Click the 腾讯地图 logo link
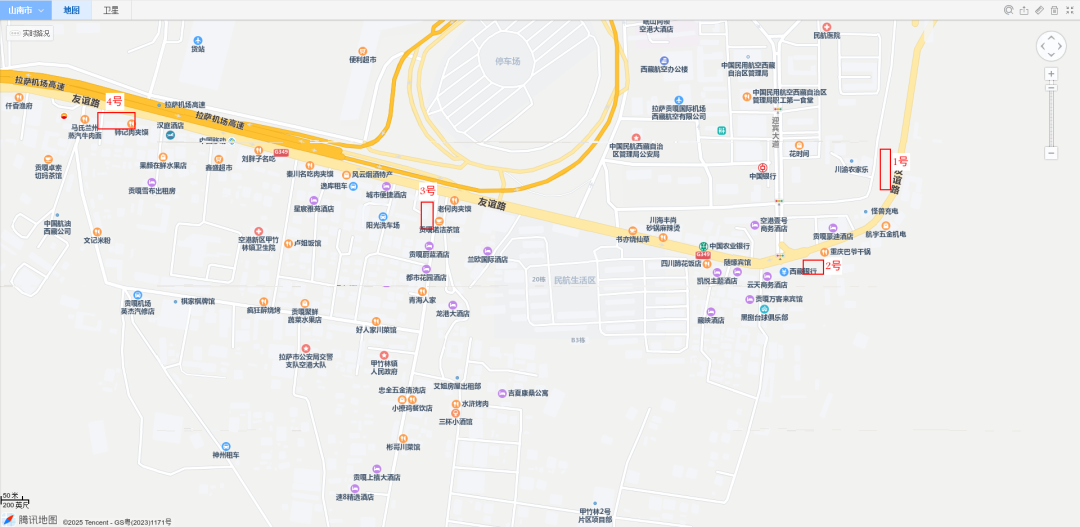This screenshot has height=527, width=1080. coord(30,519)
